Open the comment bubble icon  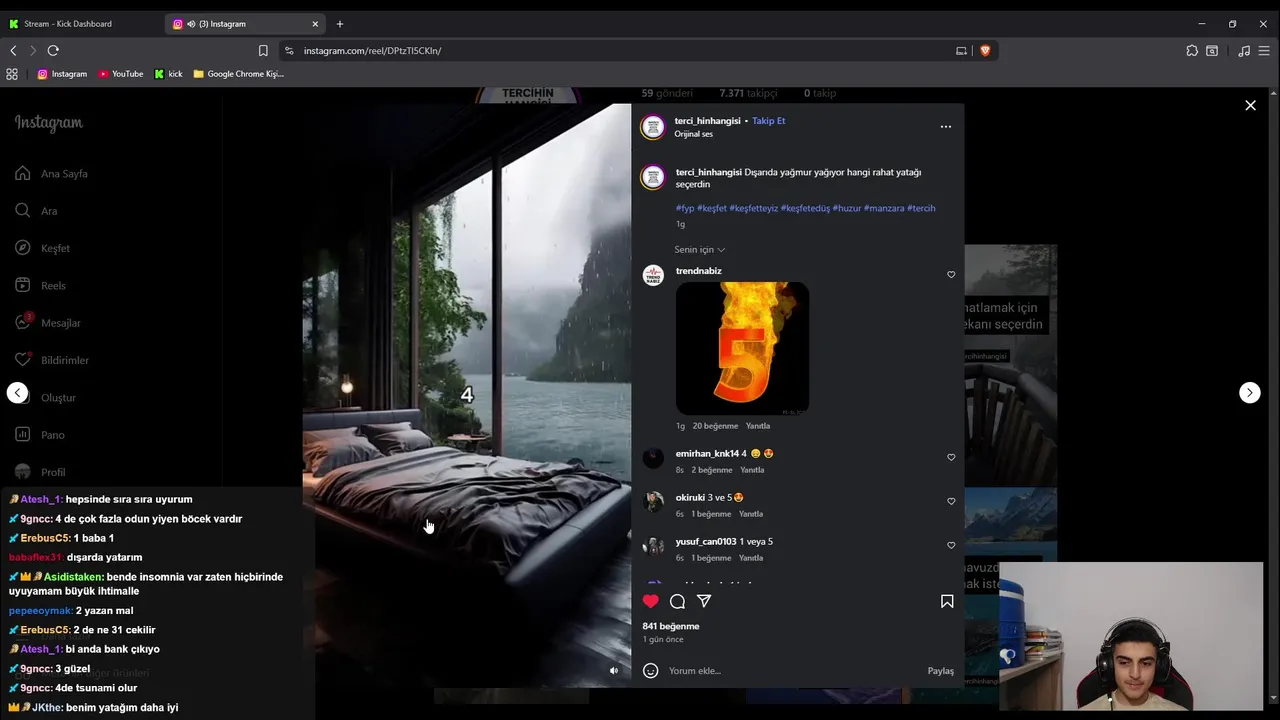point(677,601)
